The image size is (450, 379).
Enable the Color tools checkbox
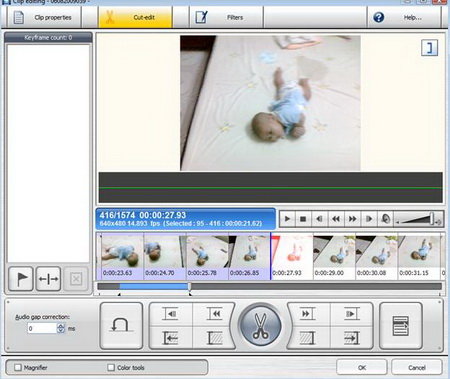[x=111, y=367]
